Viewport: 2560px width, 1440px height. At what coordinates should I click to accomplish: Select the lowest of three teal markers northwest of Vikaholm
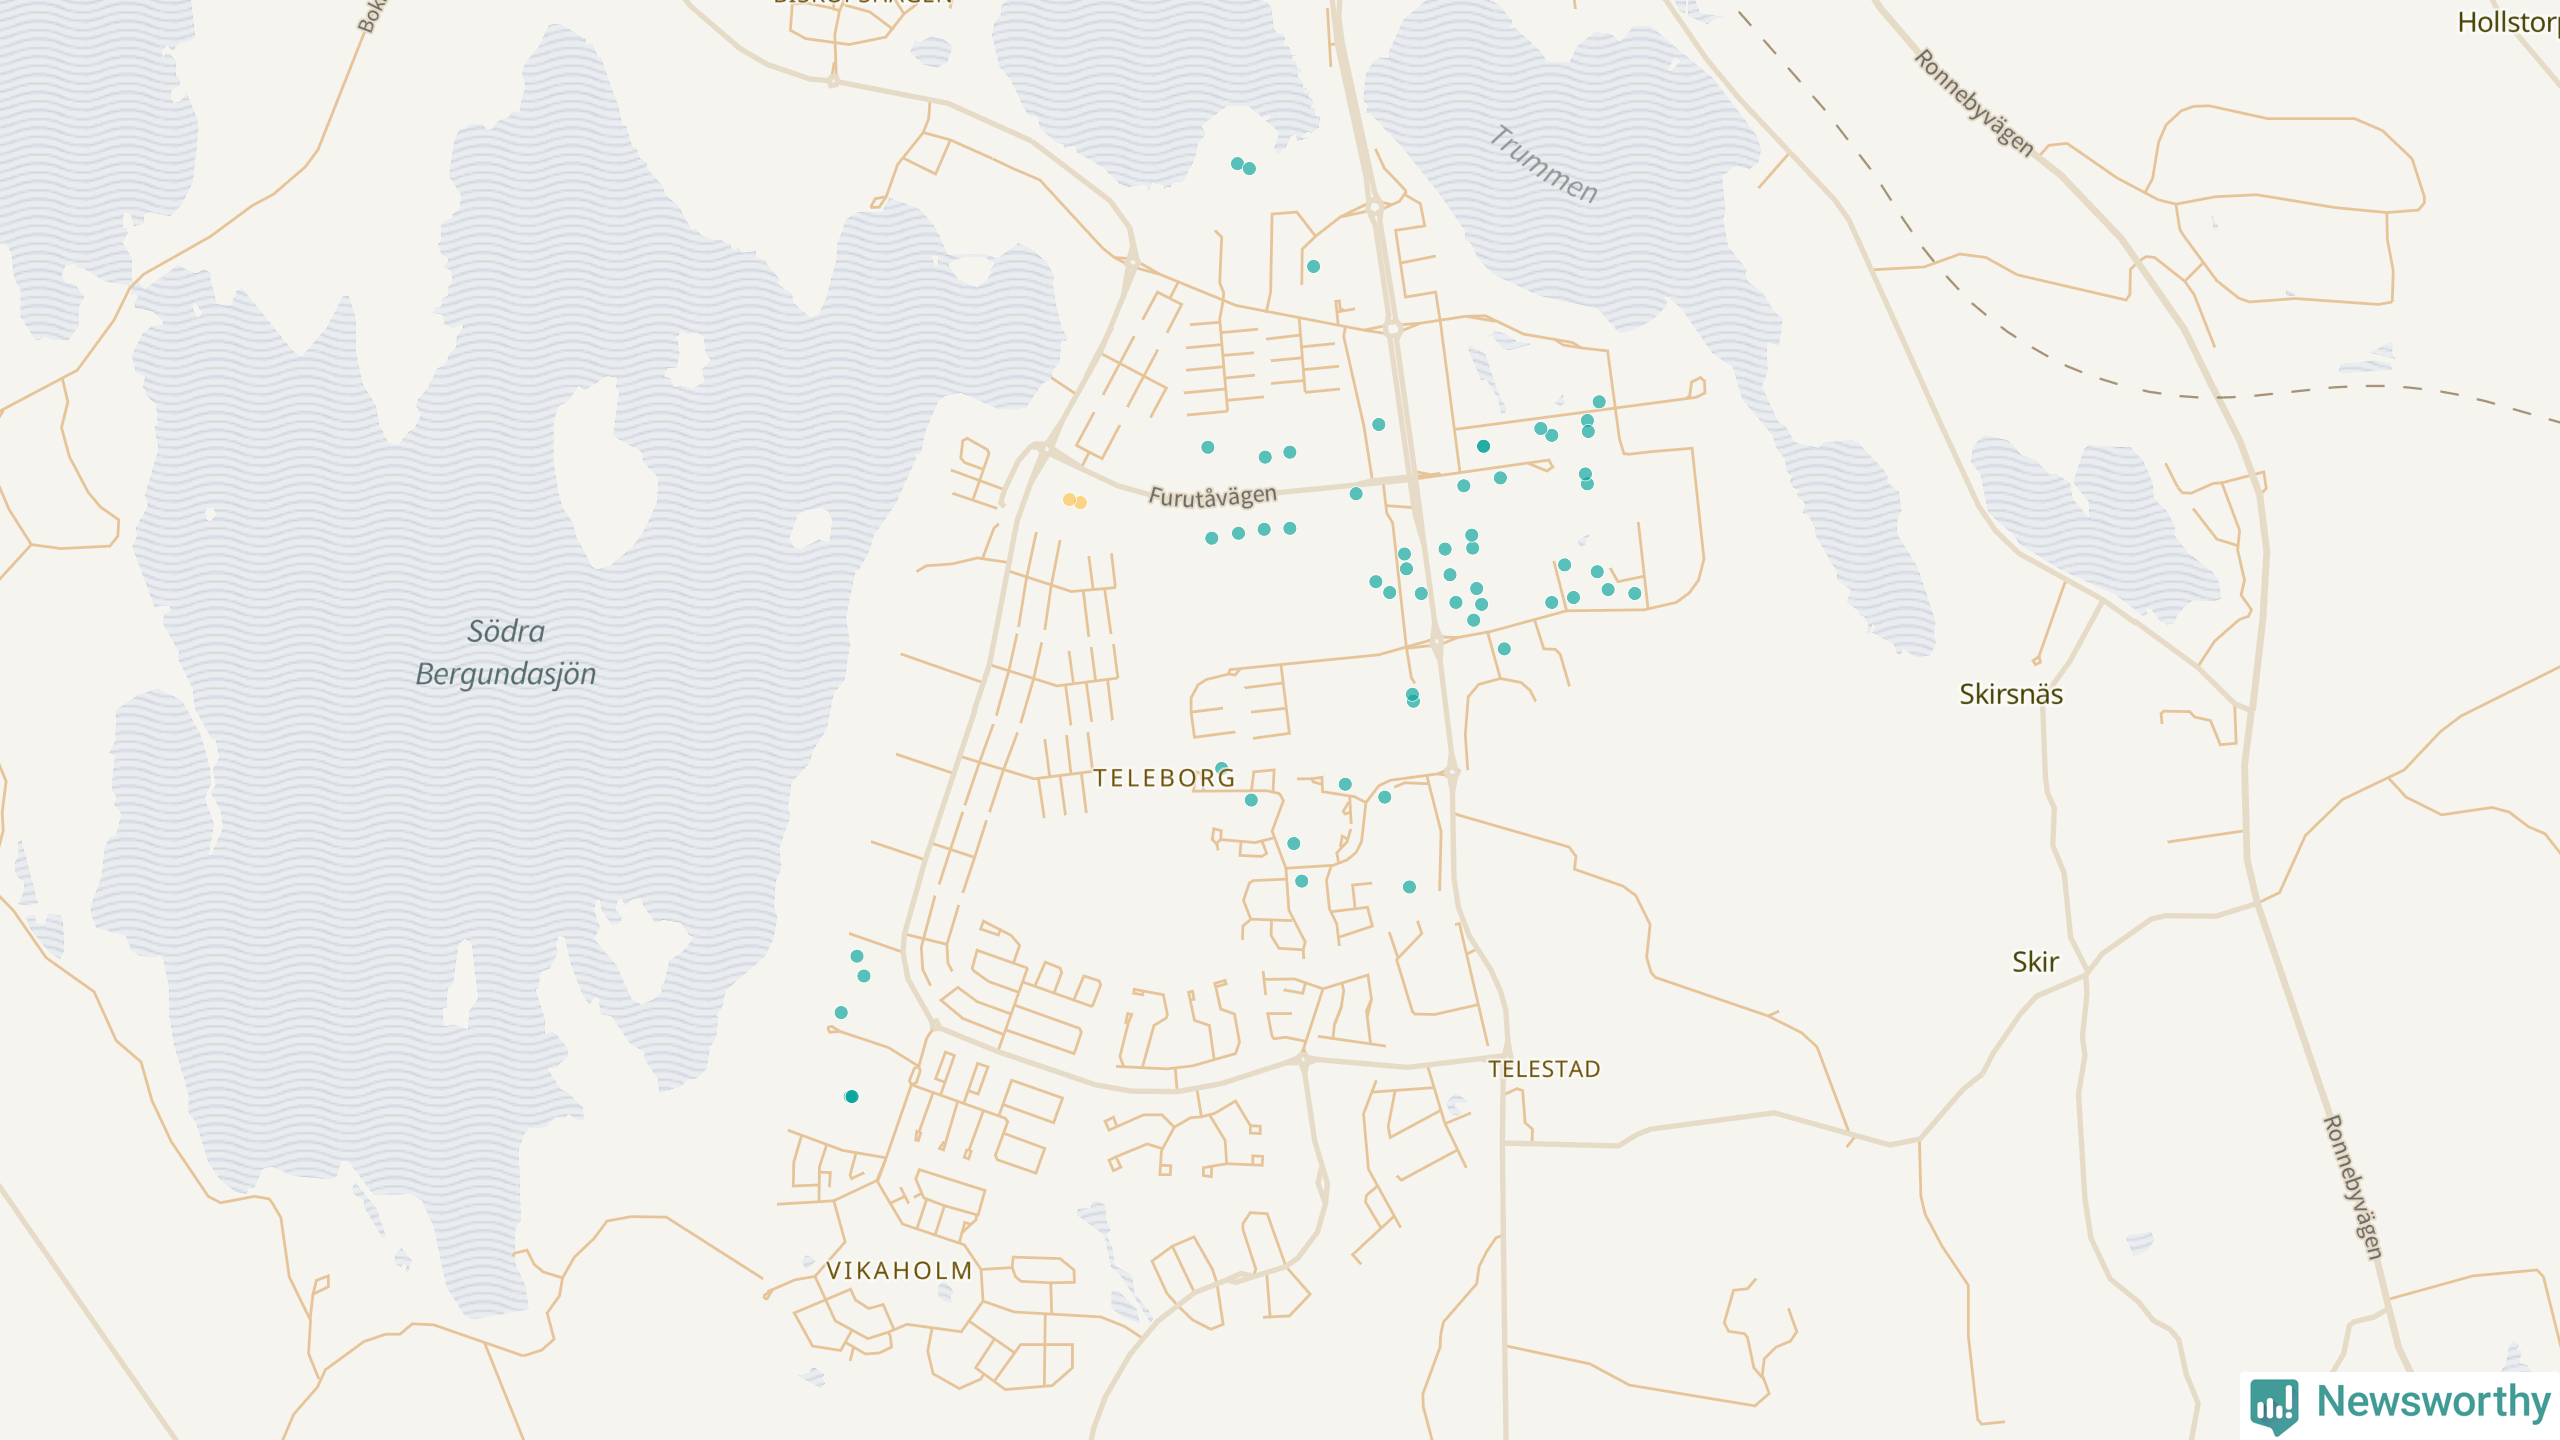coord(841,1012)
